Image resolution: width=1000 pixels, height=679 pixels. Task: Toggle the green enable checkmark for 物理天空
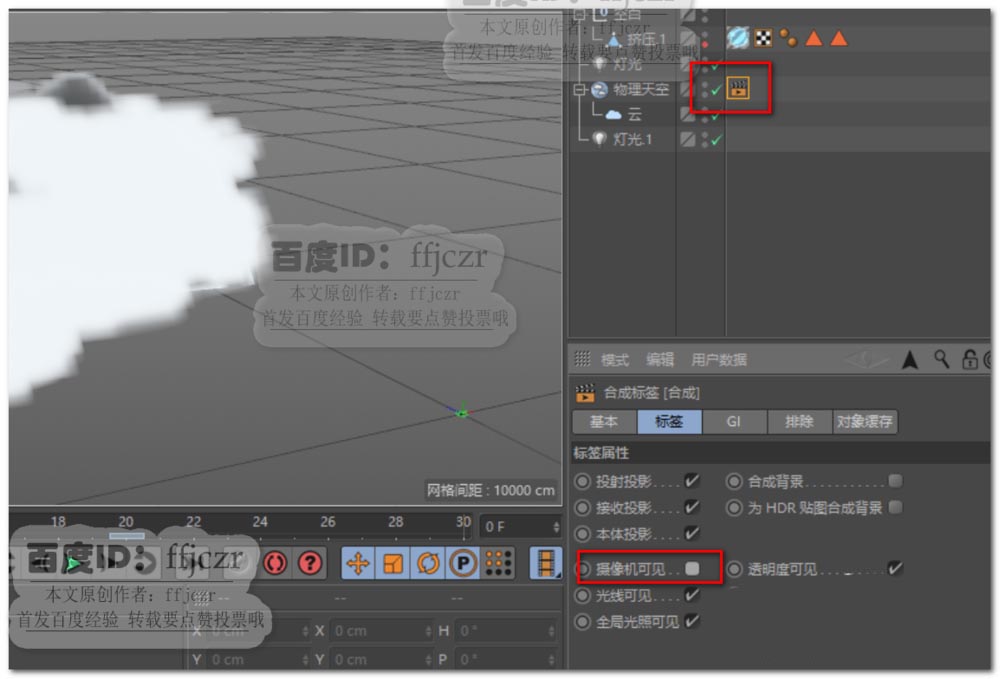point(716,90)
